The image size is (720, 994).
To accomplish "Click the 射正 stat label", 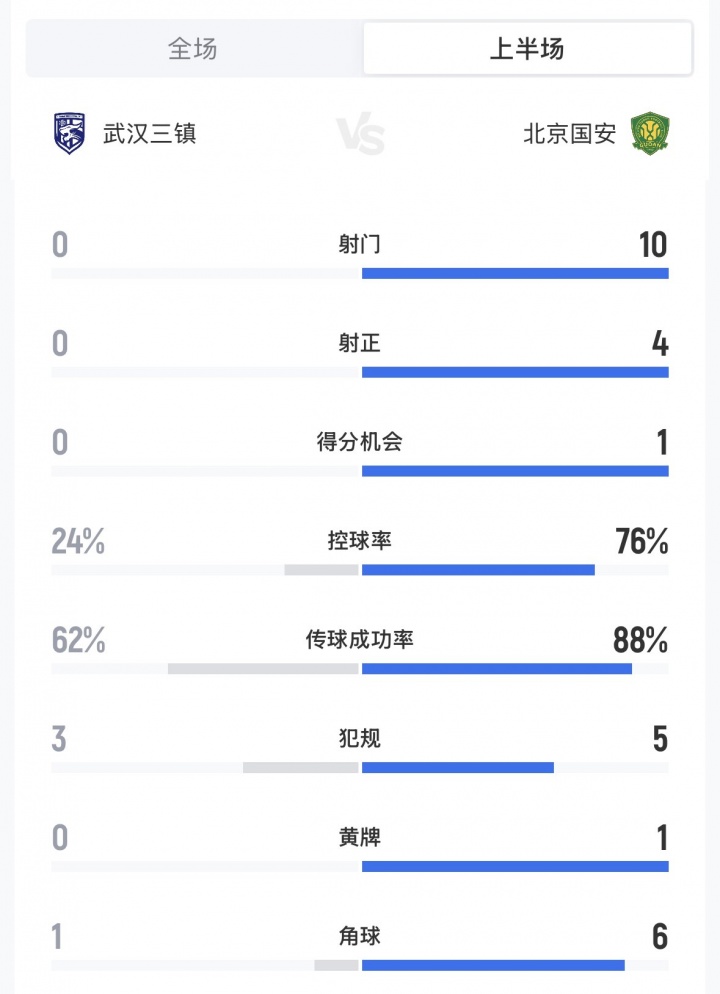I will (360, 343).
